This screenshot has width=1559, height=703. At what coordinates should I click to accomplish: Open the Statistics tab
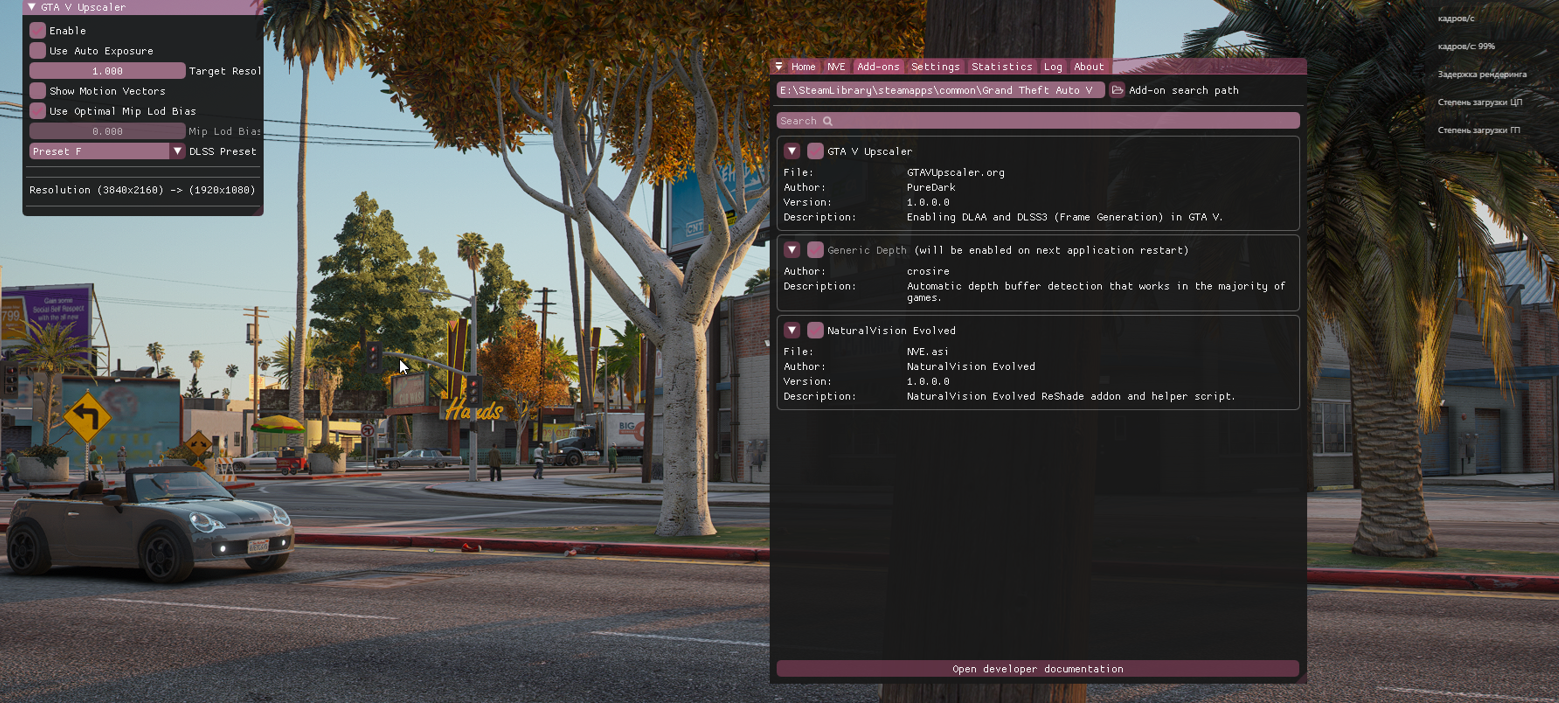pos(1002,67)
